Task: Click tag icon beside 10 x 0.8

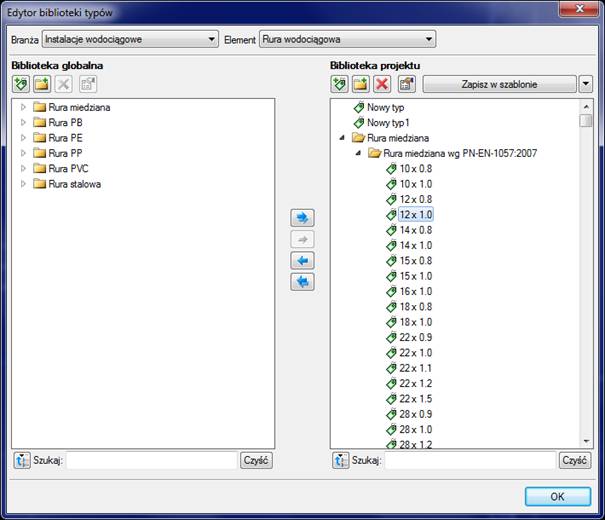Action: click(391, 169)
